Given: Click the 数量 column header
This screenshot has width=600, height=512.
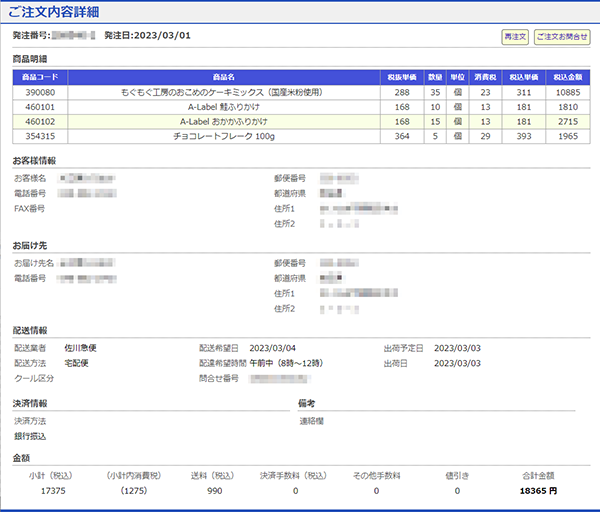Looking at the screenshot, I should (x=435, y=76).
